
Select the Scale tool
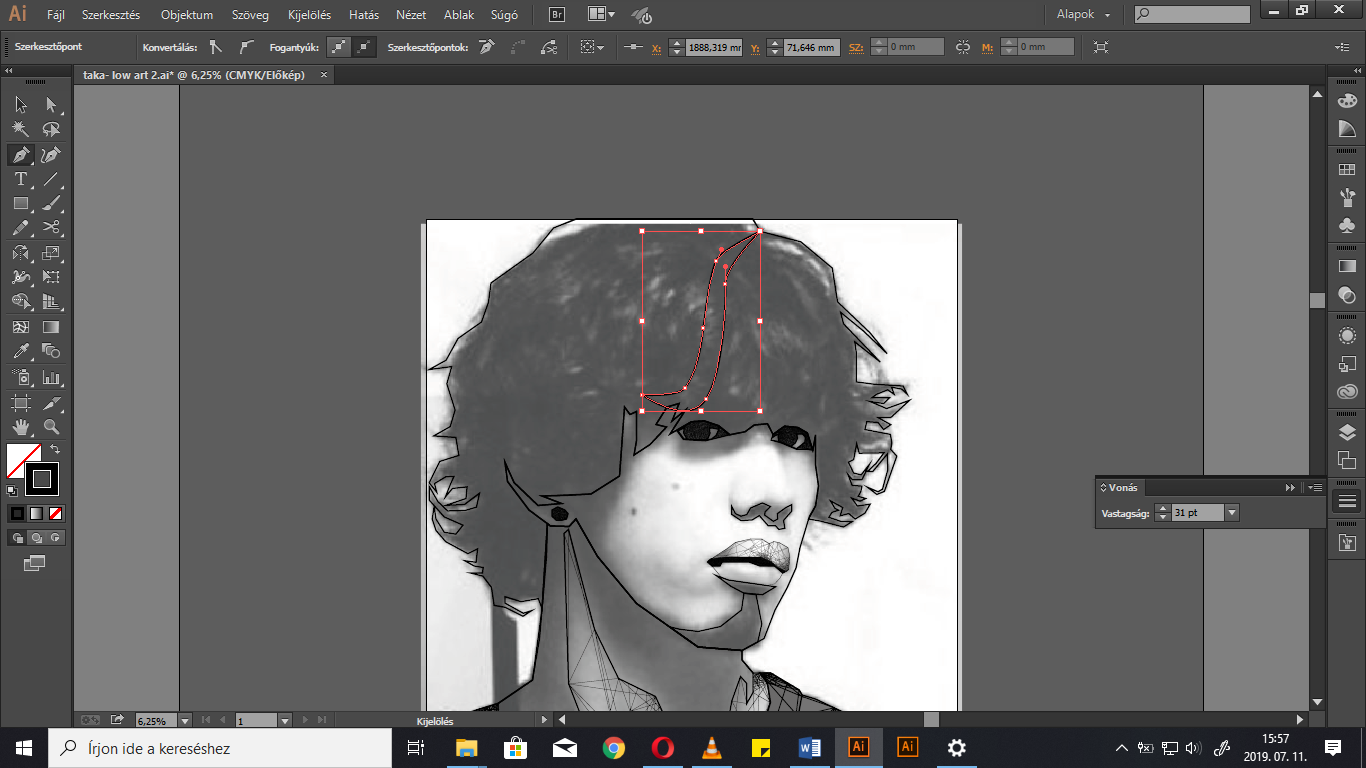tap(51, 253)
